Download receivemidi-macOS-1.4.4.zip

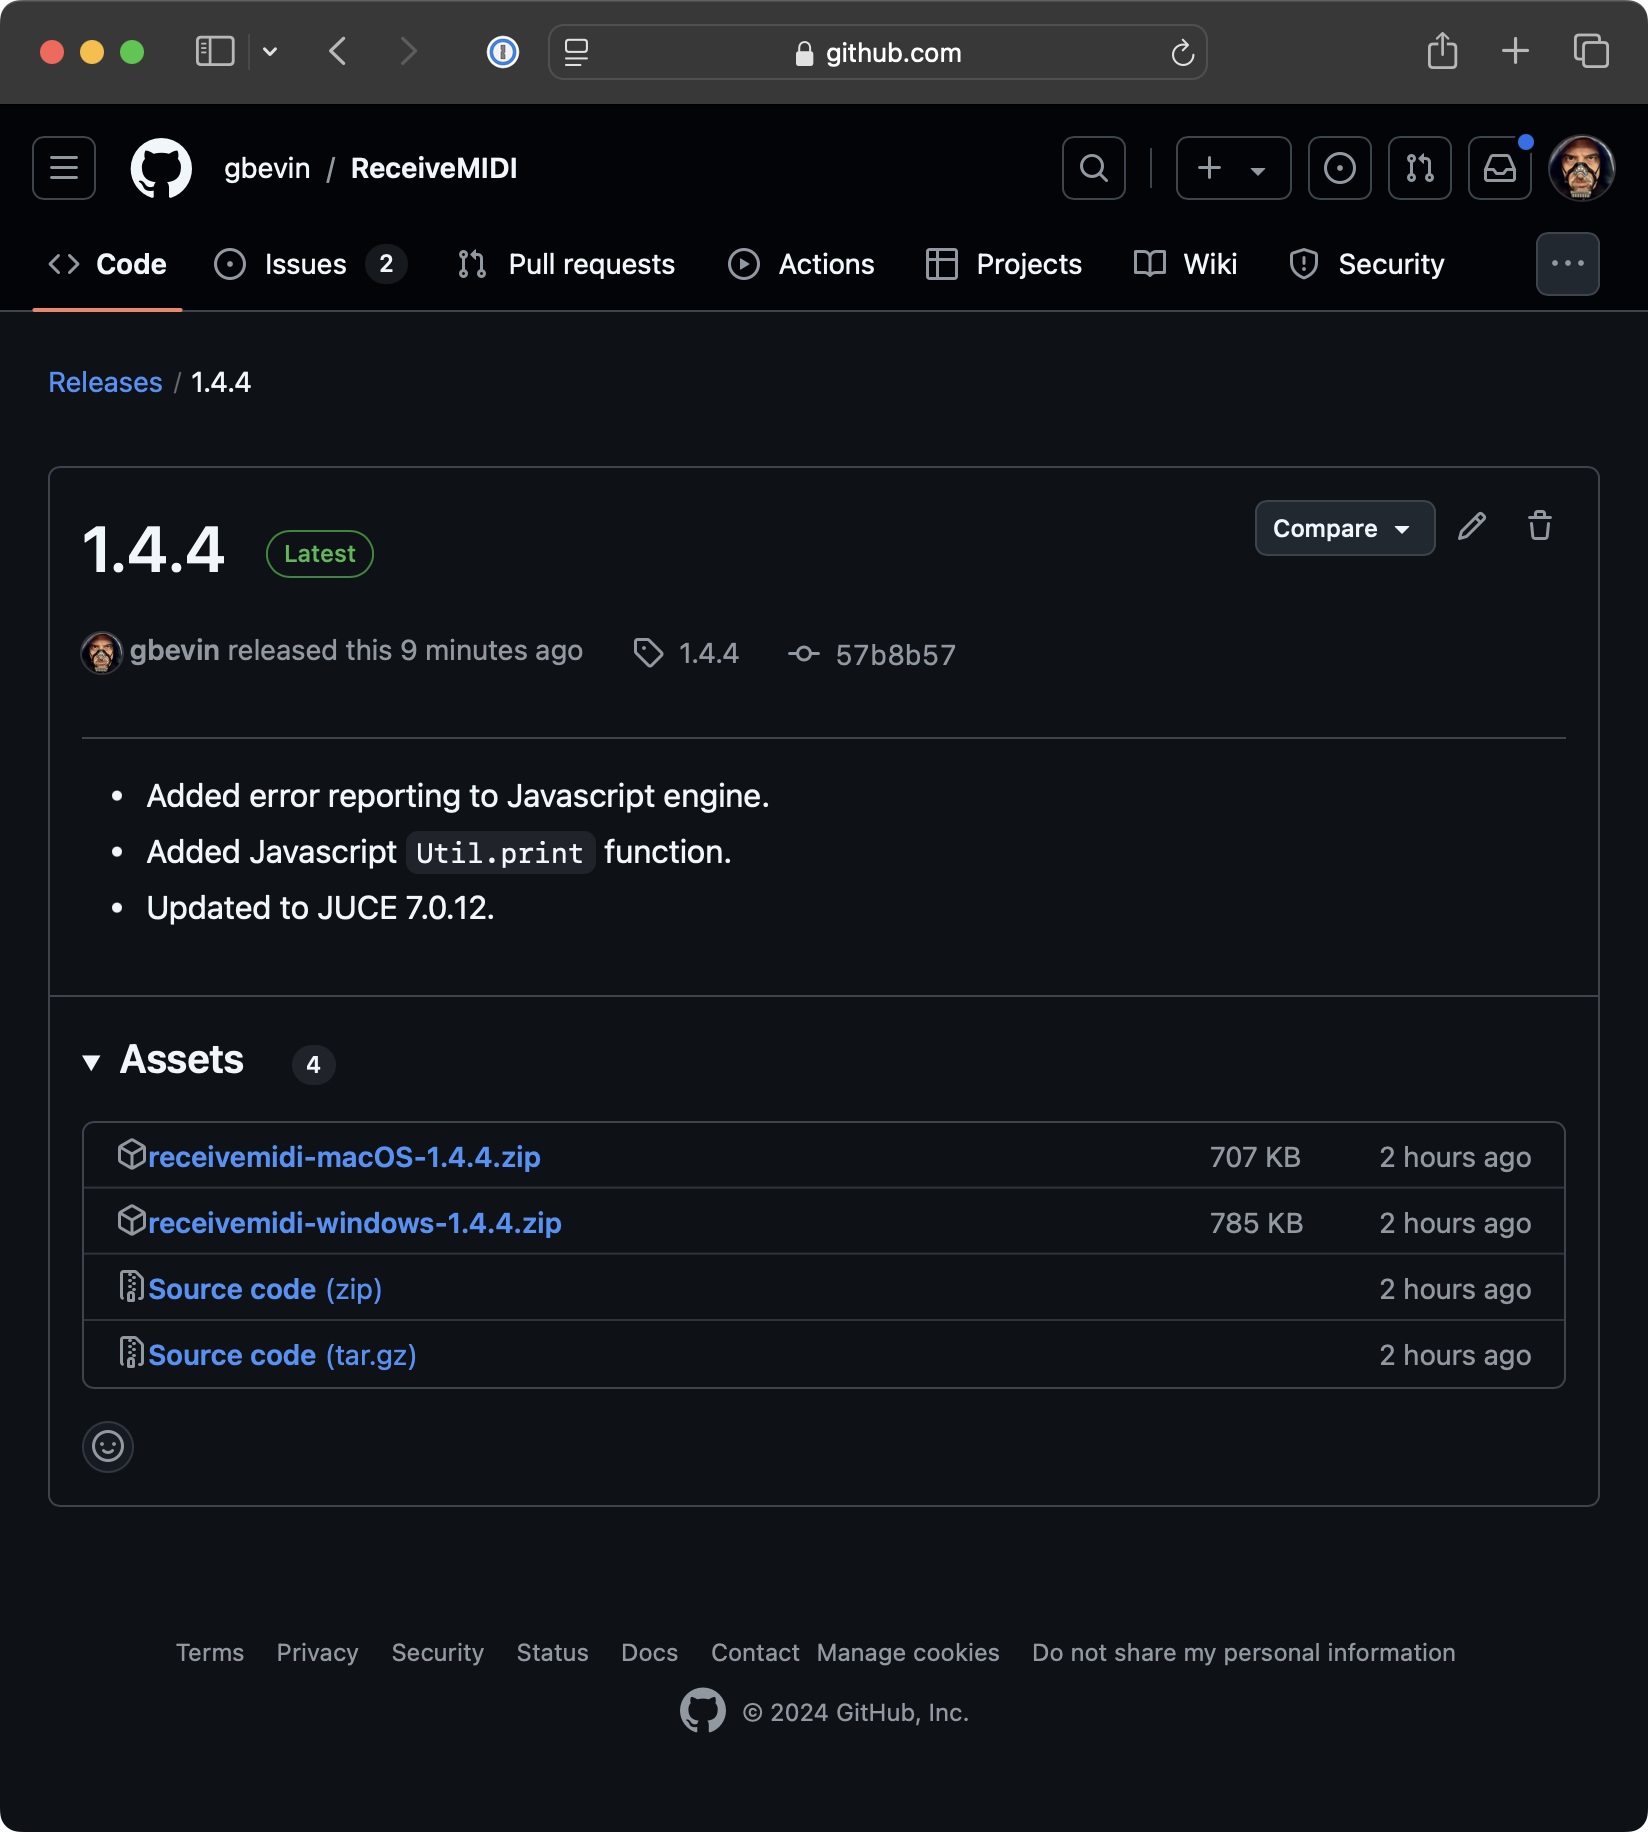coord(344,1157)
